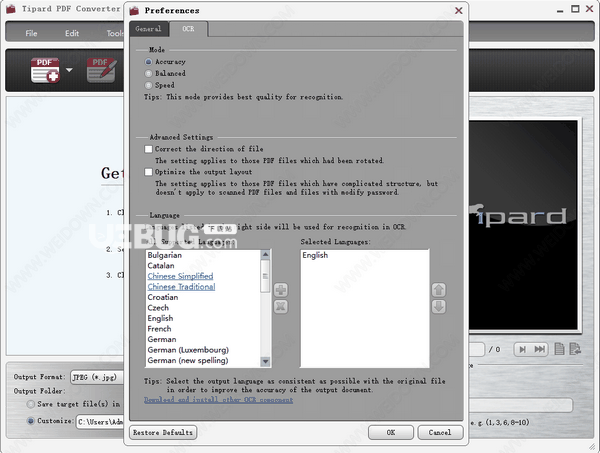Select the Speed mode radio button
The image size is (600, 453).
coord(148,85)
